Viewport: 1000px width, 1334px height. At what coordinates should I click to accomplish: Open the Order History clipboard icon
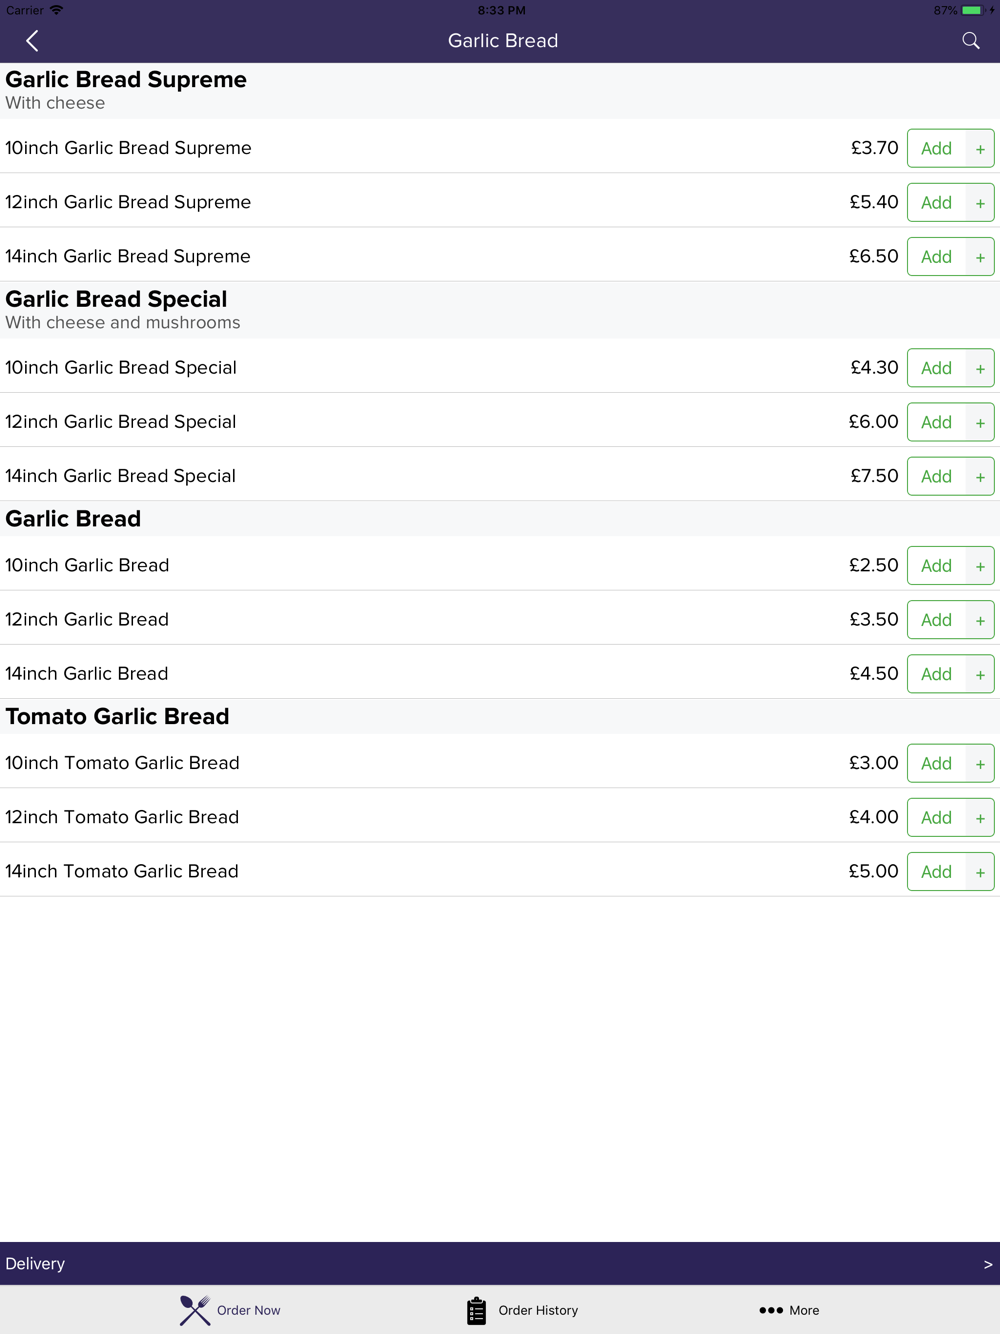tap(477, 1310)
